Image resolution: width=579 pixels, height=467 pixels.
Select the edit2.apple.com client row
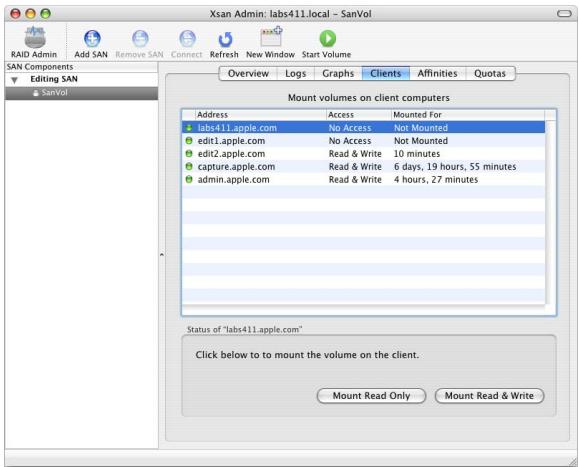pyautogui.click(x=363, y=154)
